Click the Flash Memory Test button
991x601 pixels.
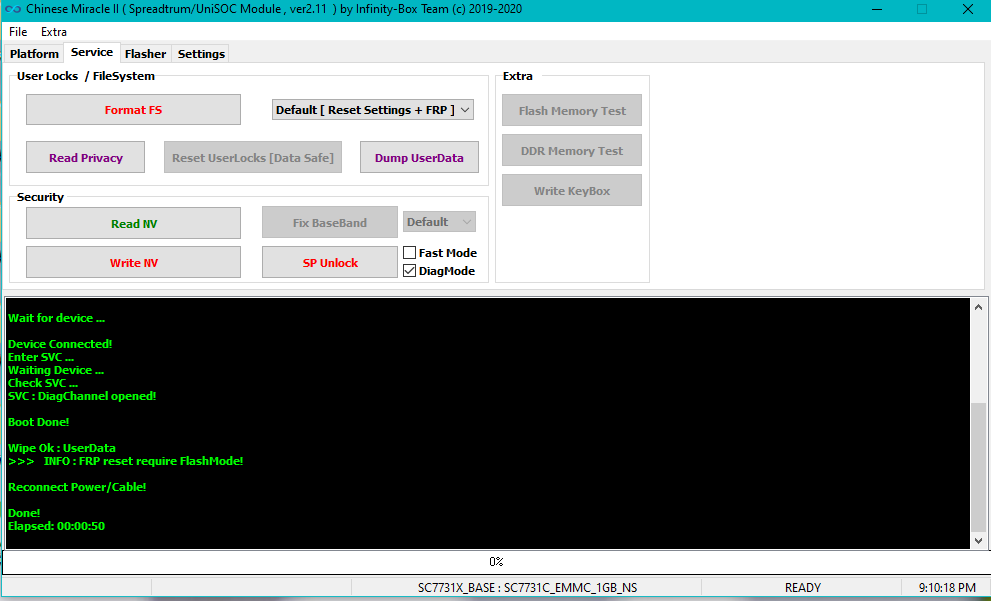[x=572, y=111]
